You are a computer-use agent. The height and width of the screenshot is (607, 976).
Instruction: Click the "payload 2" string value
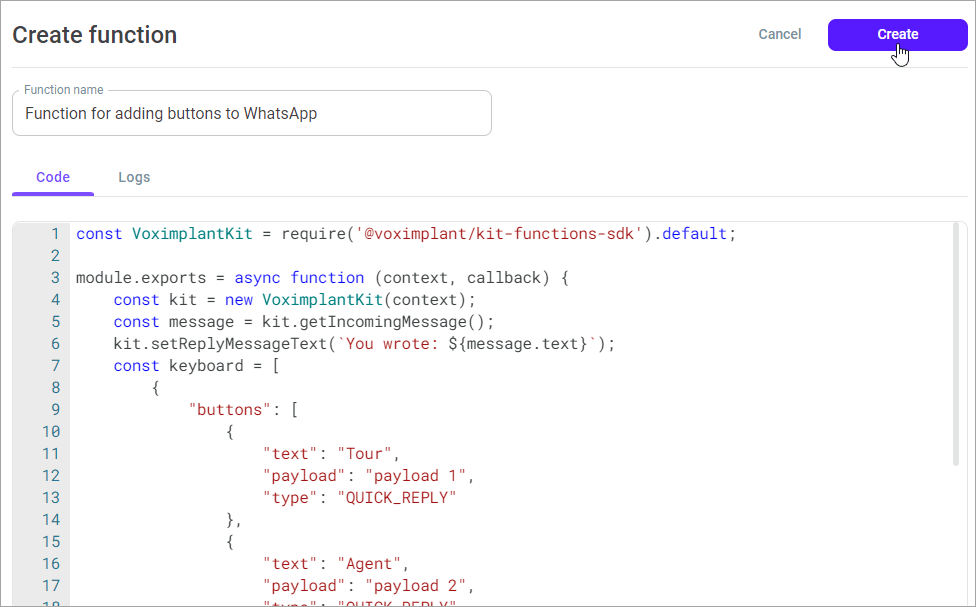coord(416,586)
